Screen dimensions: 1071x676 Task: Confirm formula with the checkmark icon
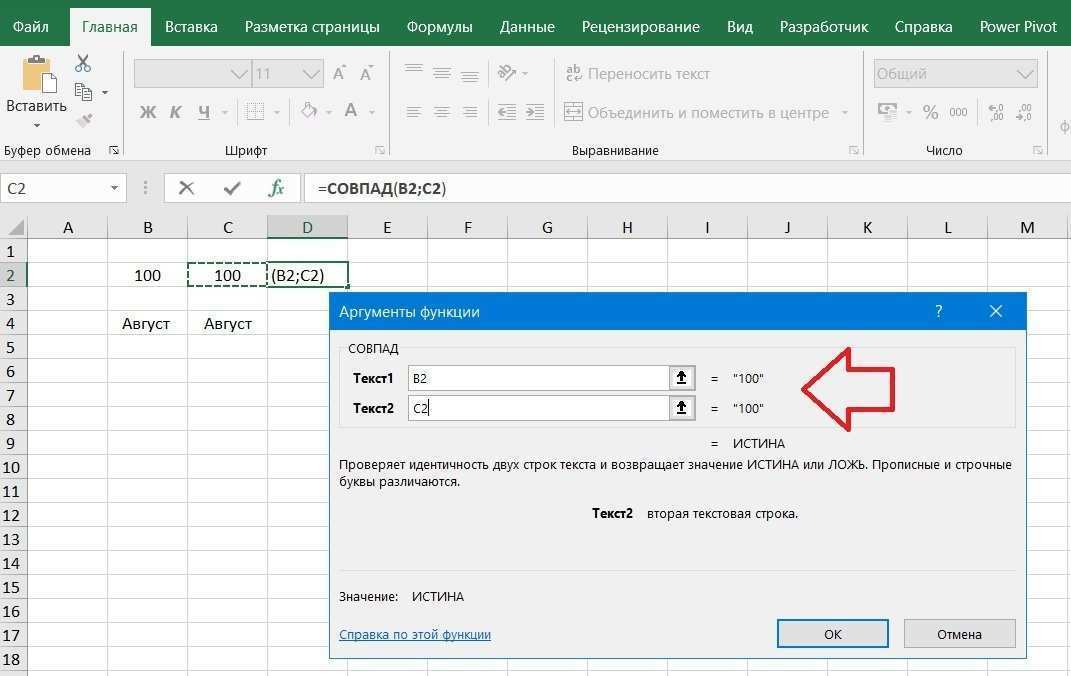(232, 188)
